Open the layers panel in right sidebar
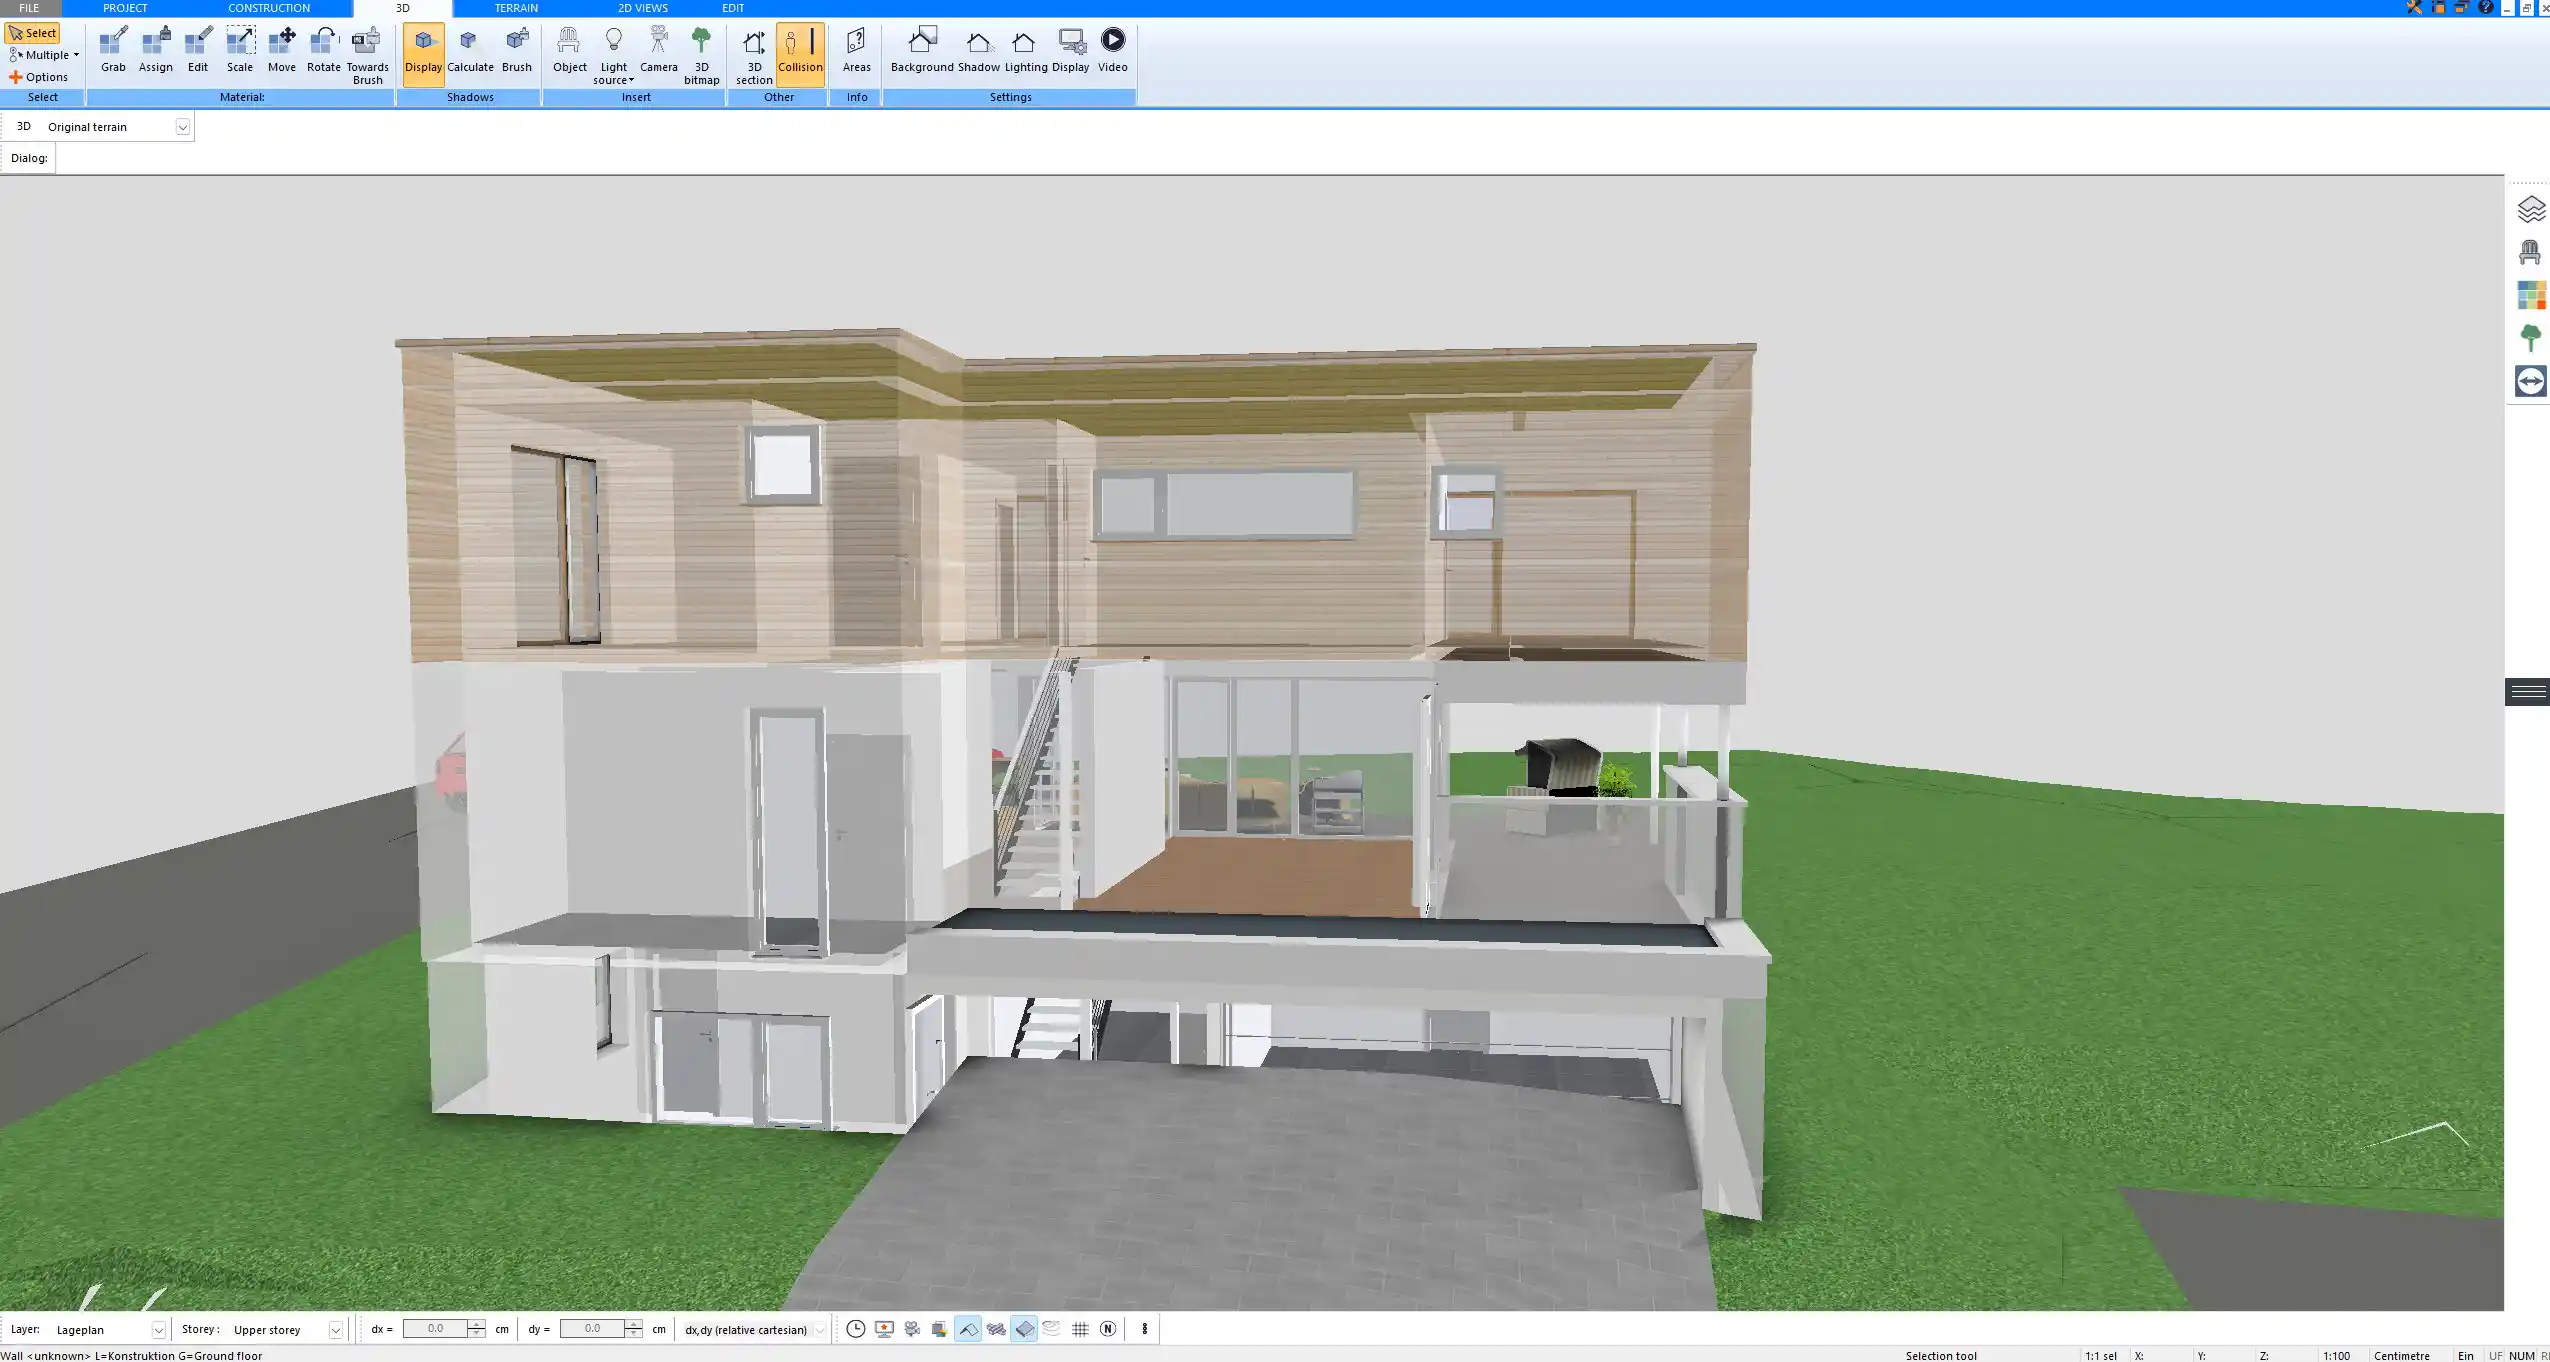 click(x=2531, y=209)
